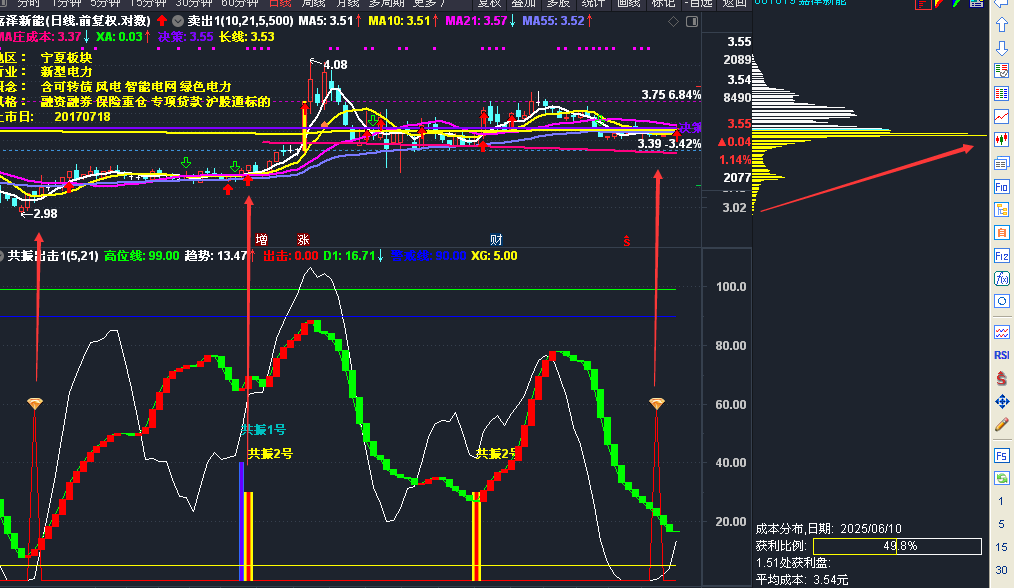The image size is (1014, 588).
Task: Click the 统计 statistics button
Action: pos(593,3)
